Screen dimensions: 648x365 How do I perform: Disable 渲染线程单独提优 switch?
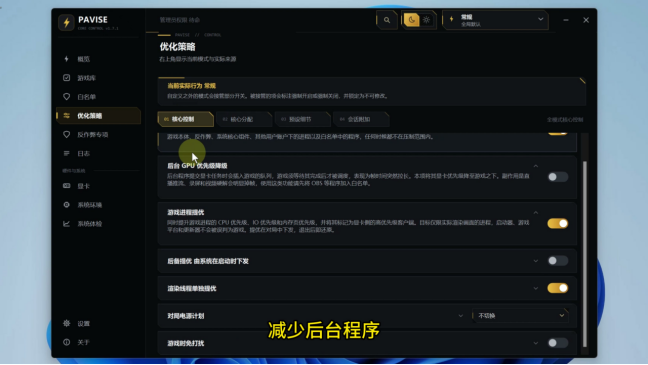557,288
